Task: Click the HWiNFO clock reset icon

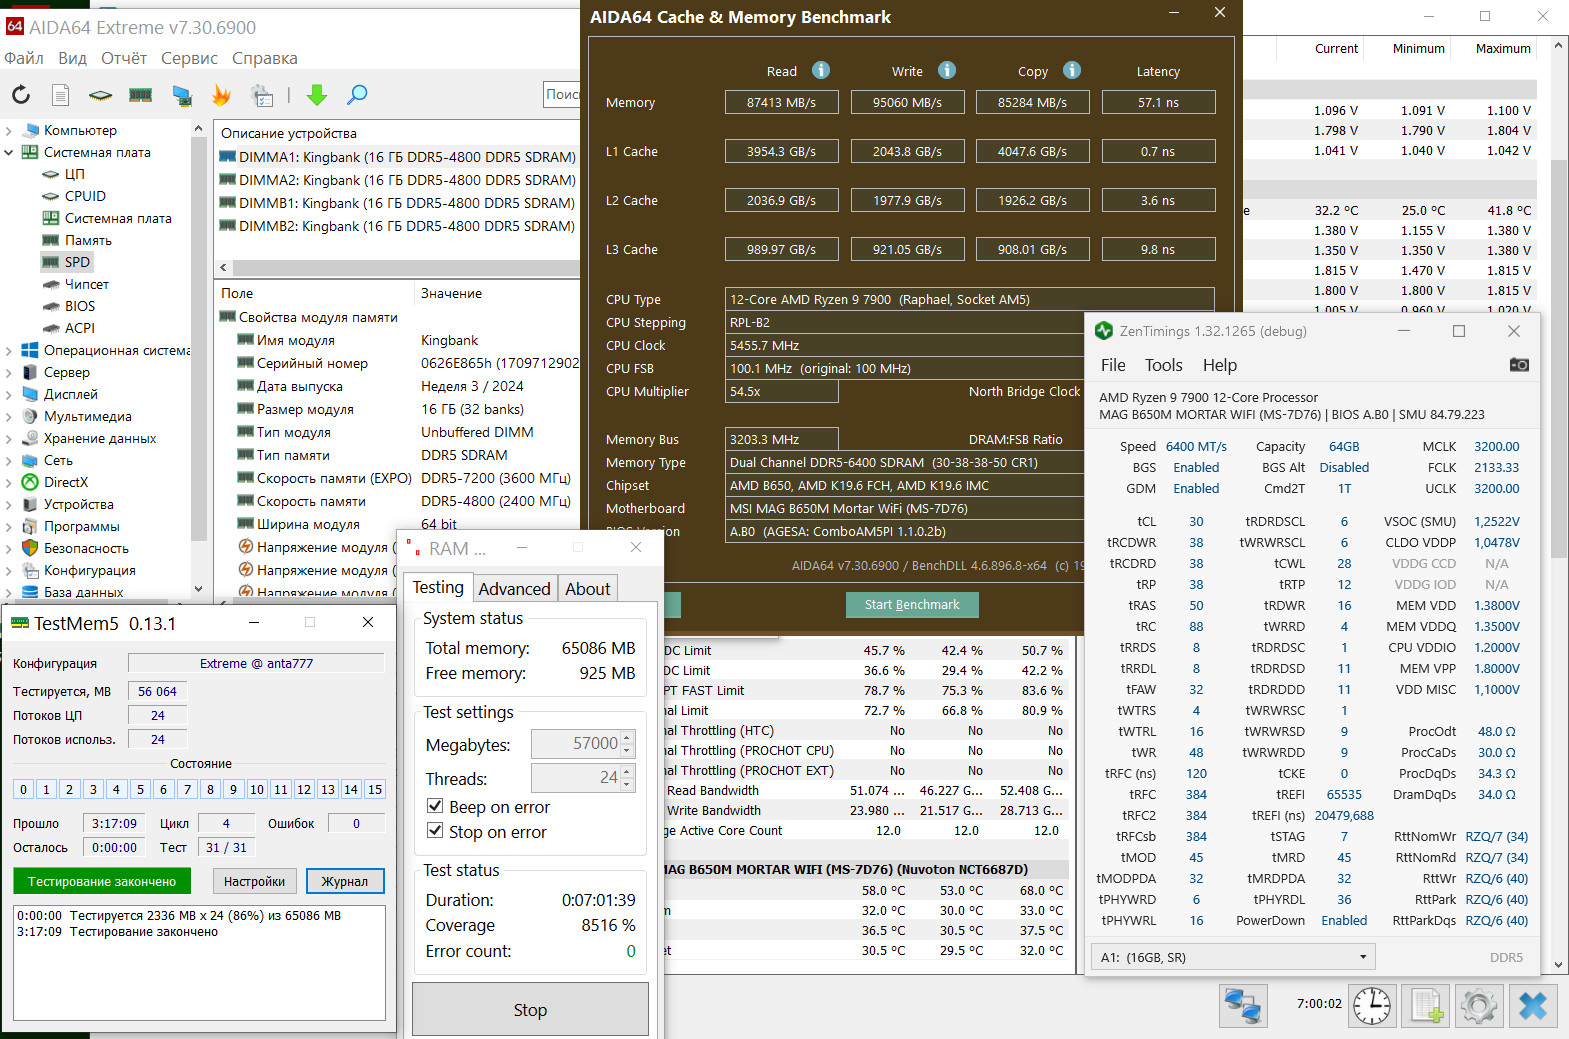Action: [1372, 1005]
